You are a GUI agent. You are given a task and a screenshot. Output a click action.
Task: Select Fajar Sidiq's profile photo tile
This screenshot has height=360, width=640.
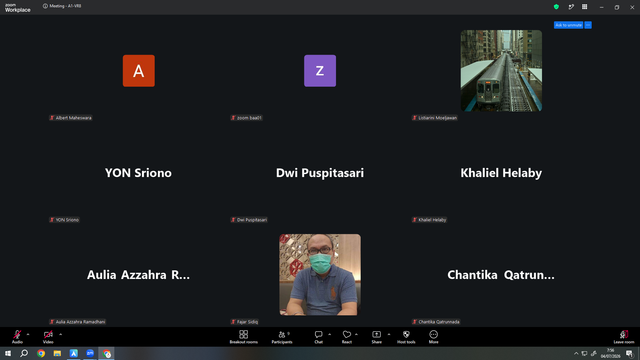[x=320, y=275]
